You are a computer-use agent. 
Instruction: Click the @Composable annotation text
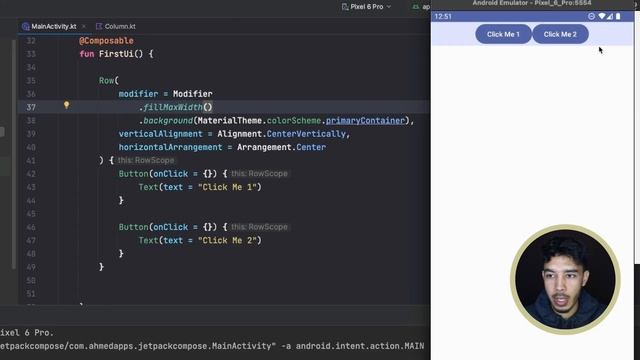coord(106,40)
